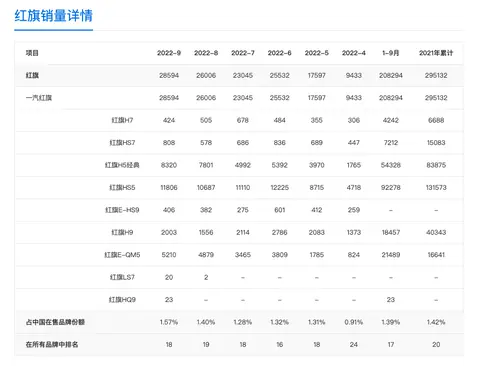Click the 红旗销量详情 heading
This screenshot has width=480, height=366.
[53, 16]
